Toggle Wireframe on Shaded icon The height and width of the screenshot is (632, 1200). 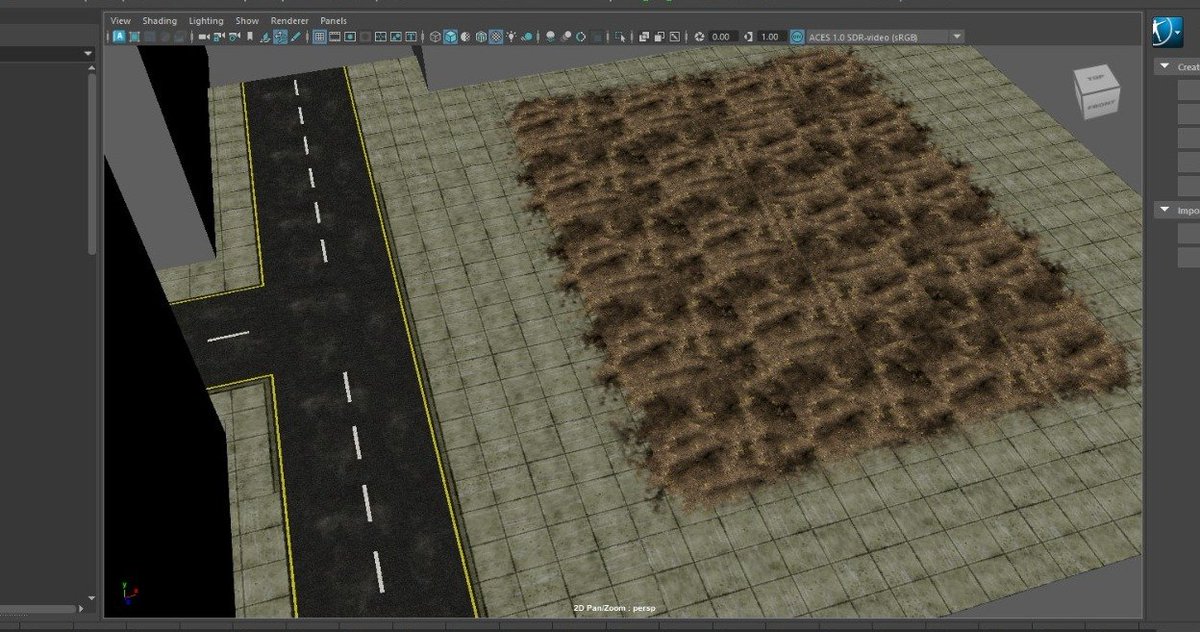coord(480,36)
